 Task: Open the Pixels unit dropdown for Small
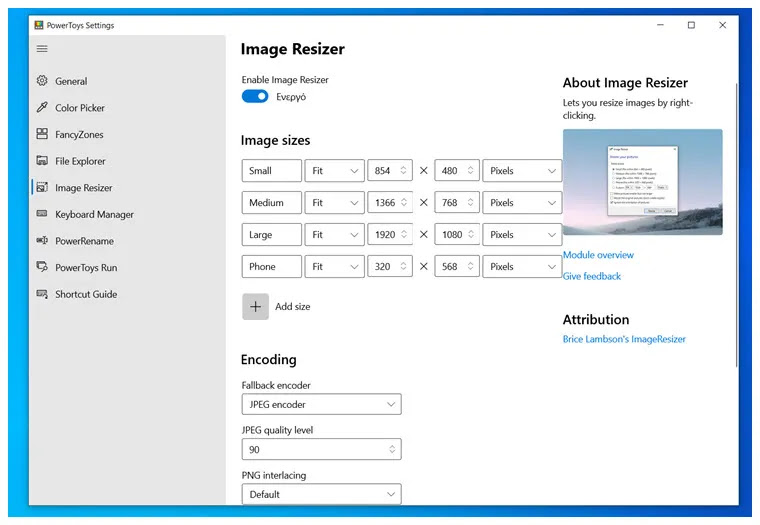point(522,171)
